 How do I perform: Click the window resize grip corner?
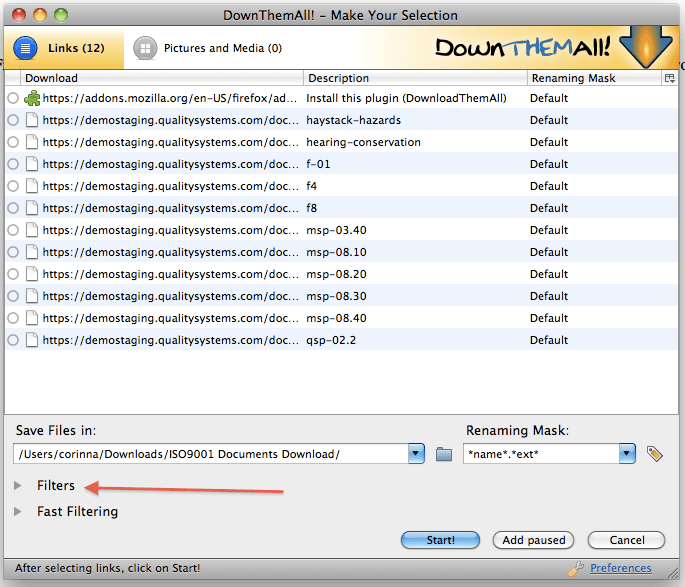(x=673, y=572)
